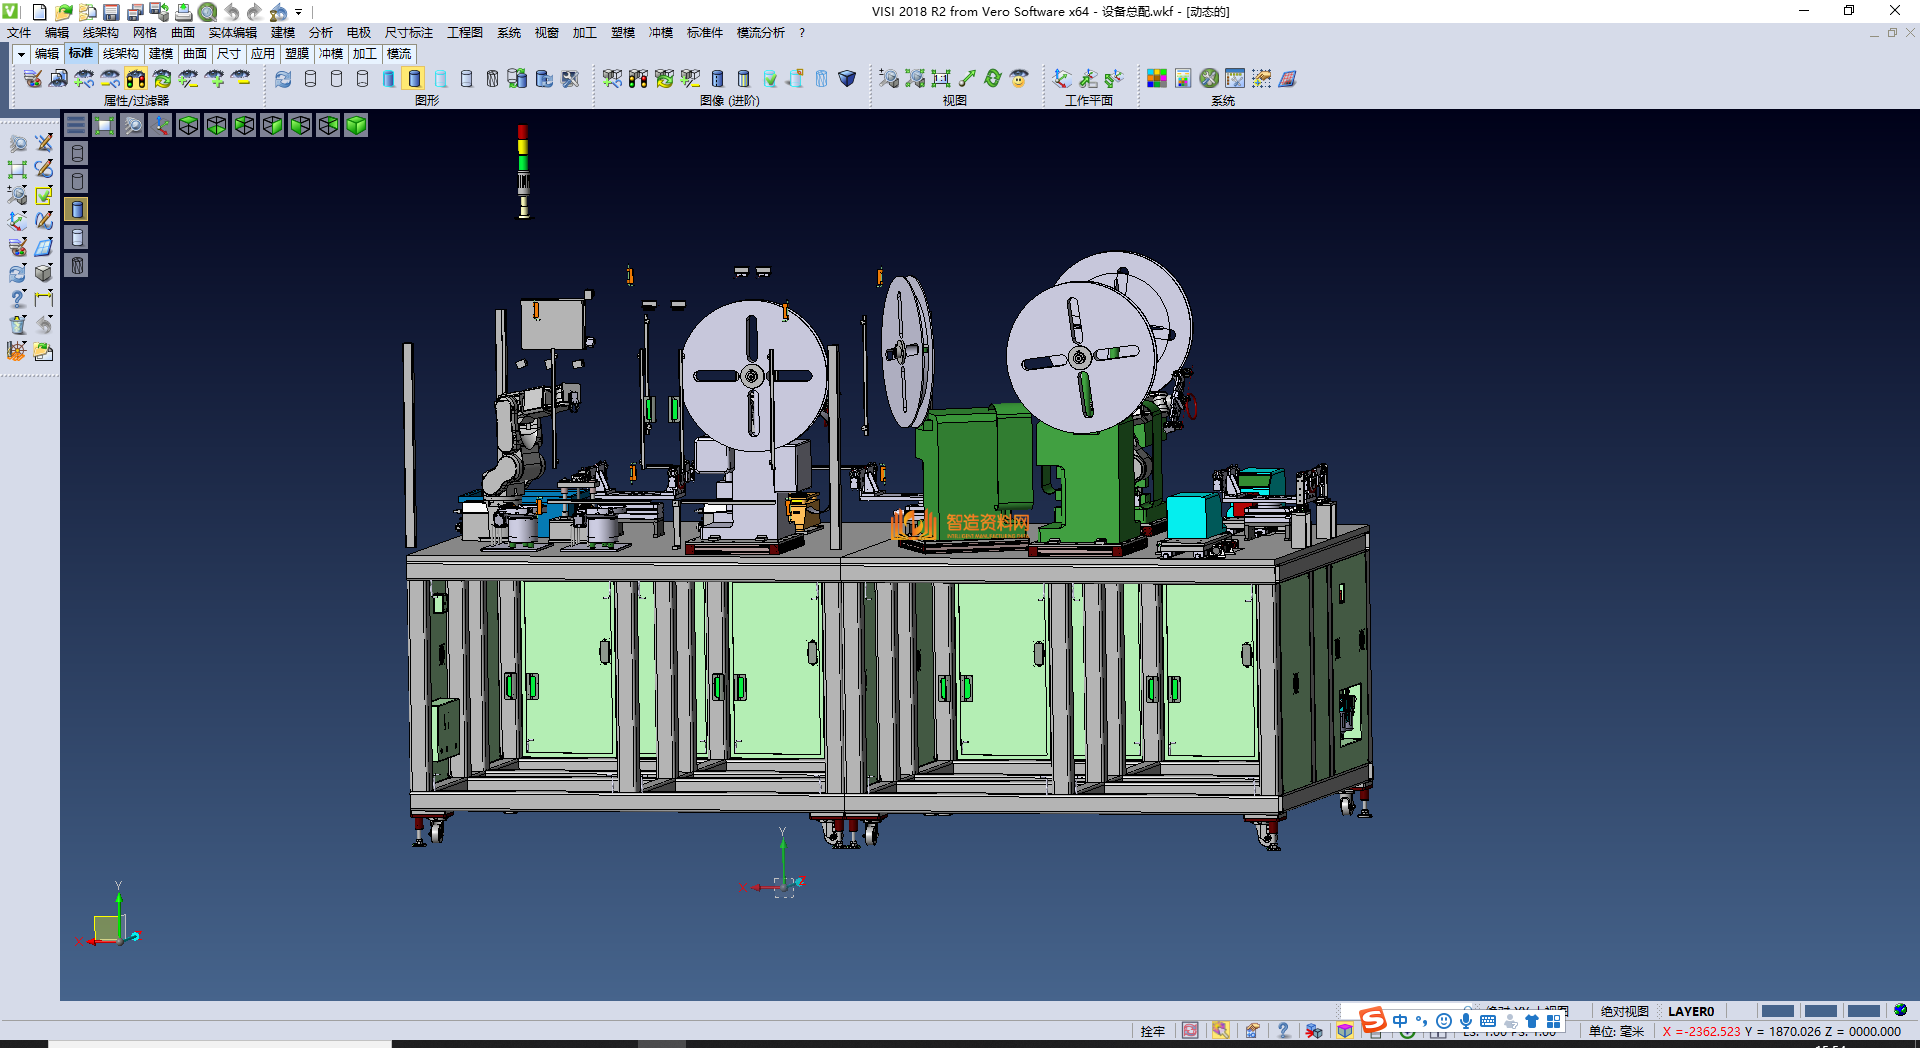Viewport: 1920px width, 1048px height.
Task: Click the Print icon in quick toolbar
Action: (x=183, y=12)
